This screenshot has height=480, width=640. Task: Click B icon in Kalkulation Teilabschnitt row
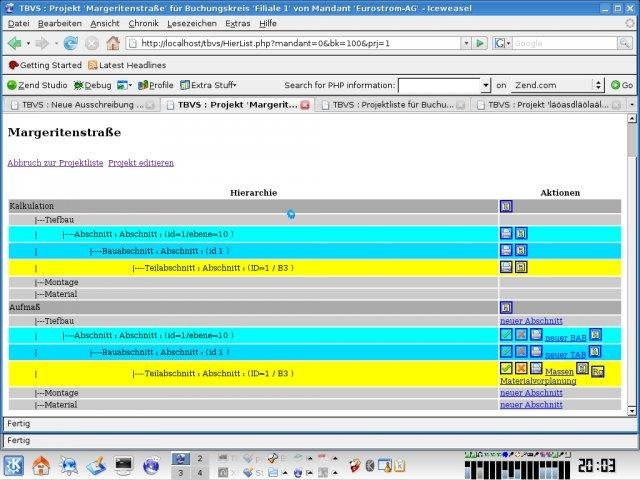click(521, 267)
